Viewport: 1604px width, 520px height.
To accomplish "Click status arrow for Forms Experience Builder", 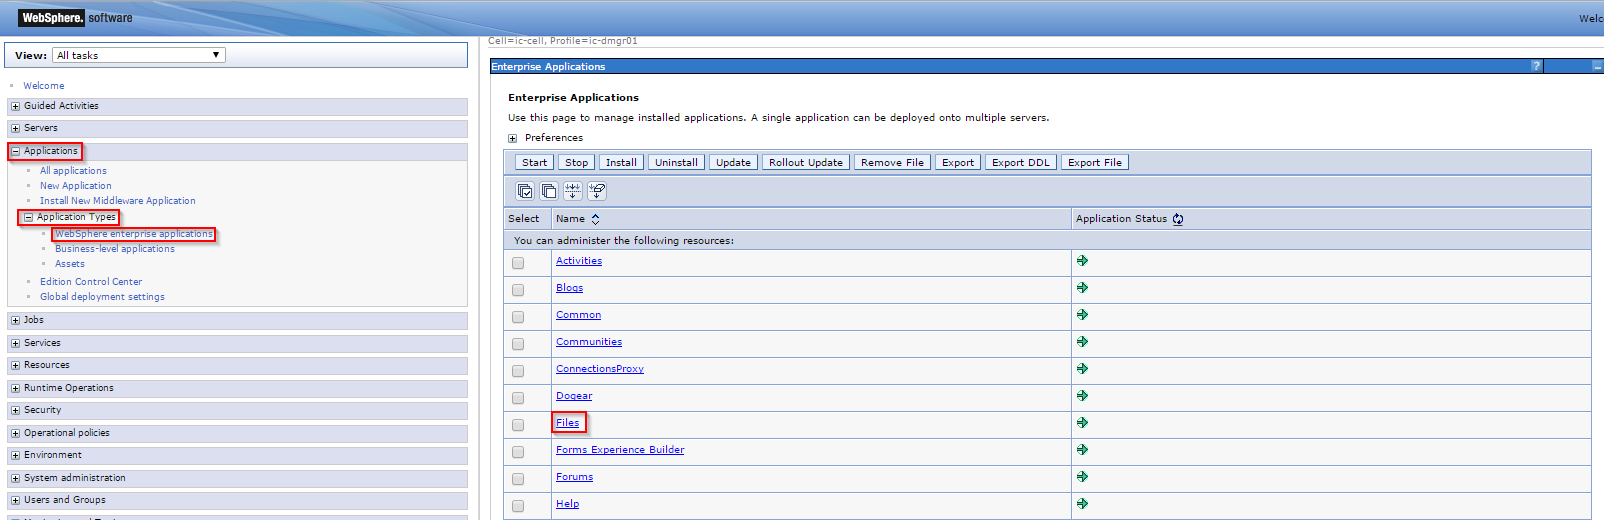I will coord(1082,449).
